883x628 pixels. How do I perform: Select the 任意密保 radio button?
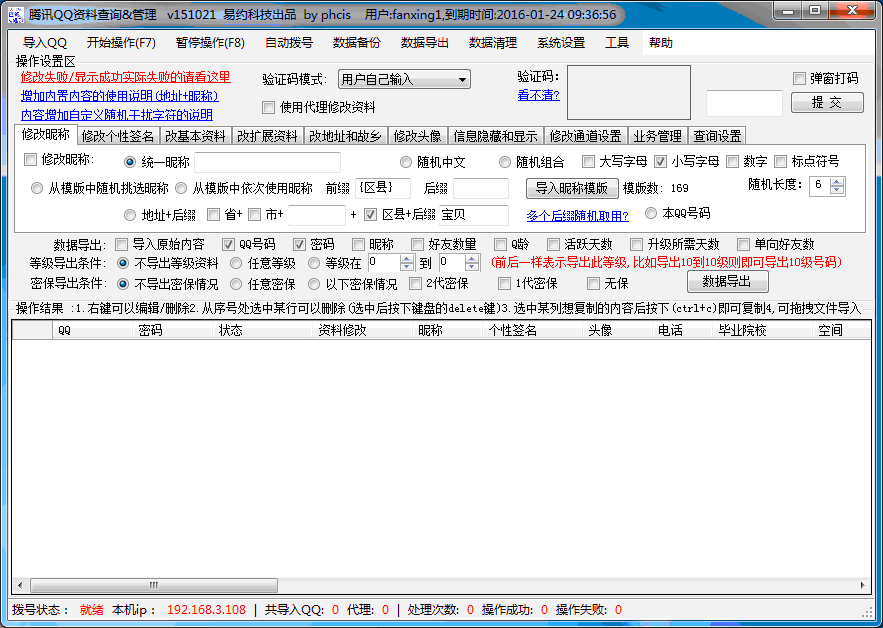(236, 284)
